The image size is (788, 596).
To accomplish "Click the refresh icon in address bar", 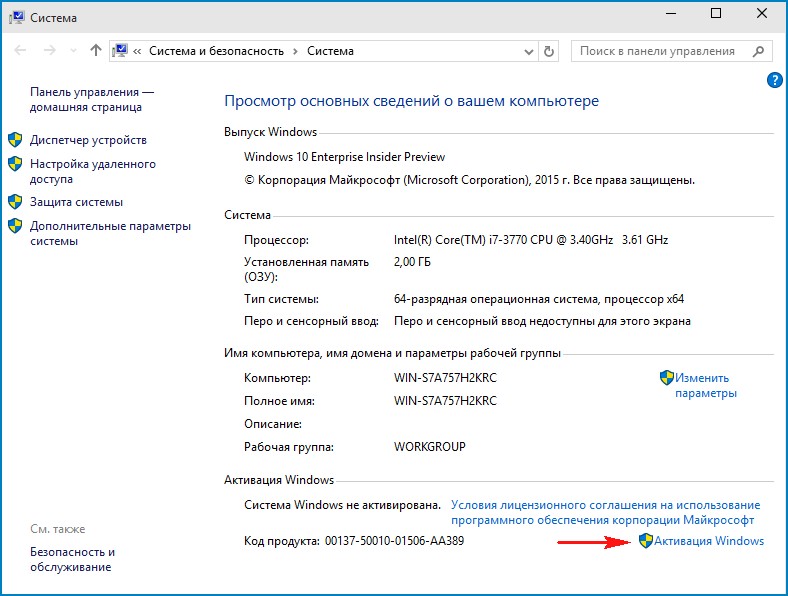I will 549,51.
